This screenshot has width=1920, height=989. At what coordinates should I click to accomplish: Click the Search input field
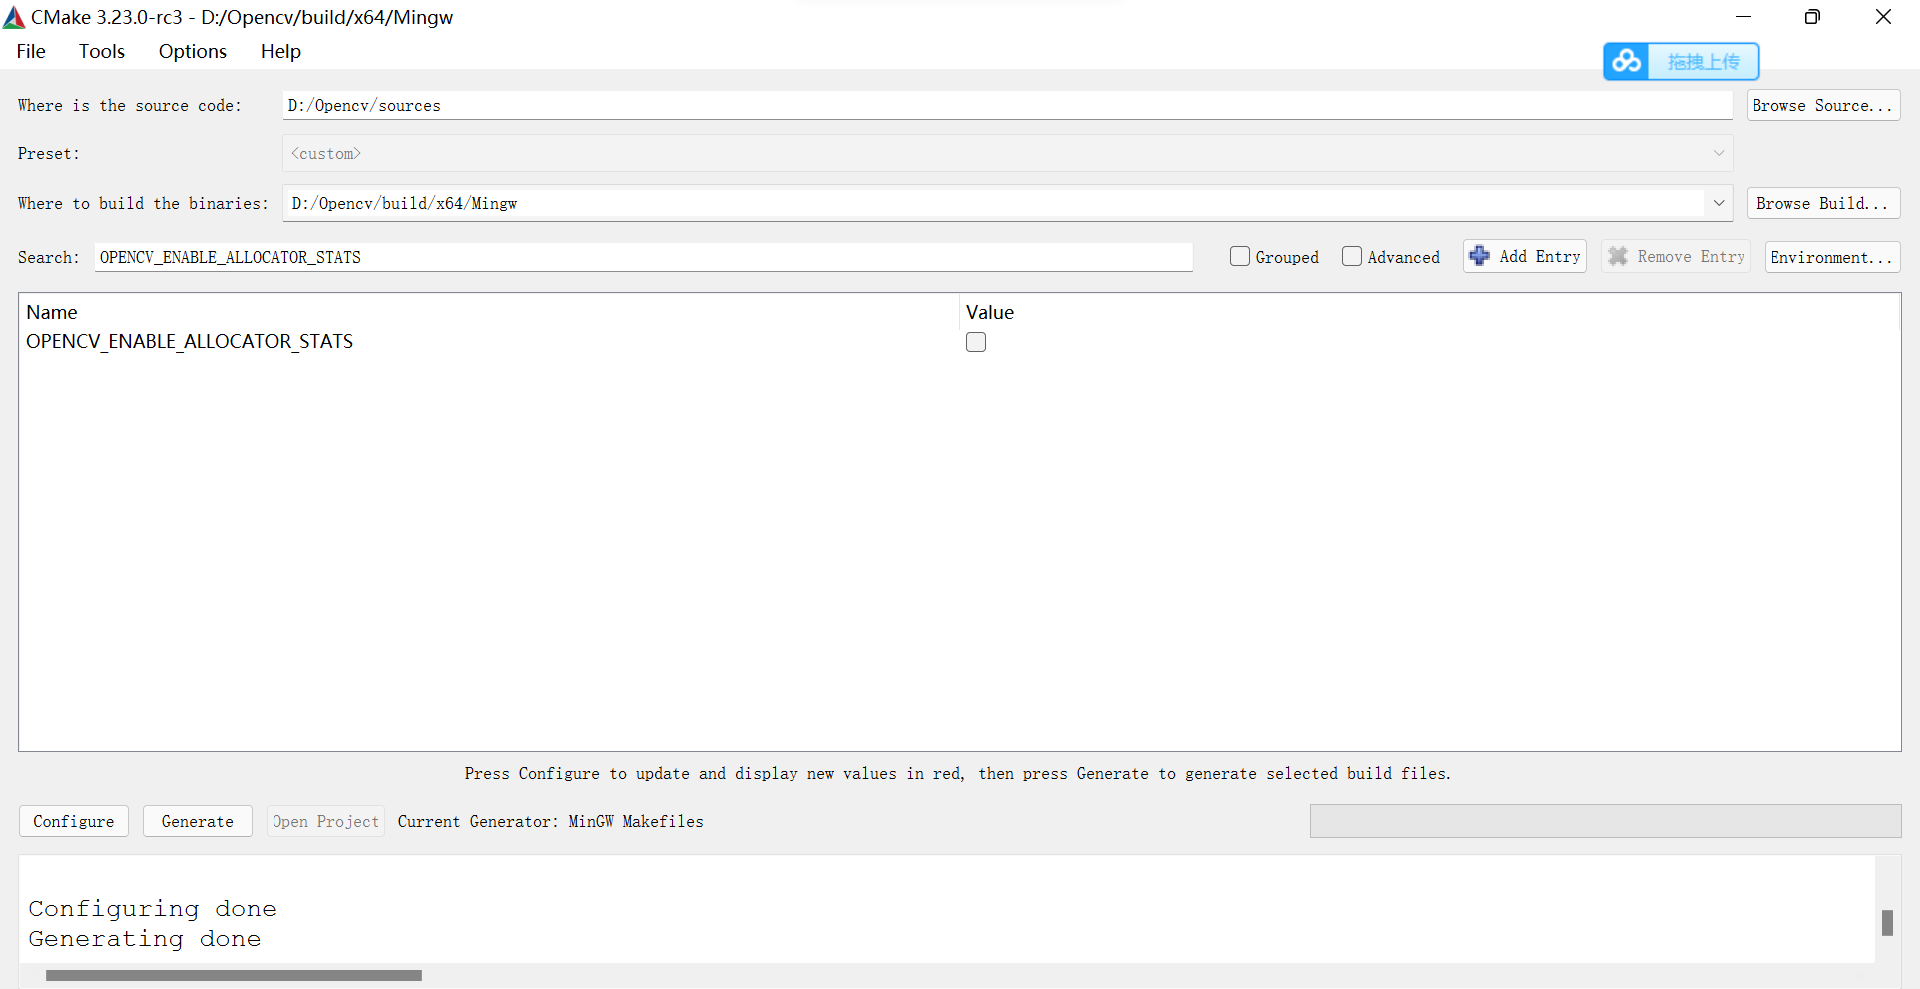pos(644,257)
